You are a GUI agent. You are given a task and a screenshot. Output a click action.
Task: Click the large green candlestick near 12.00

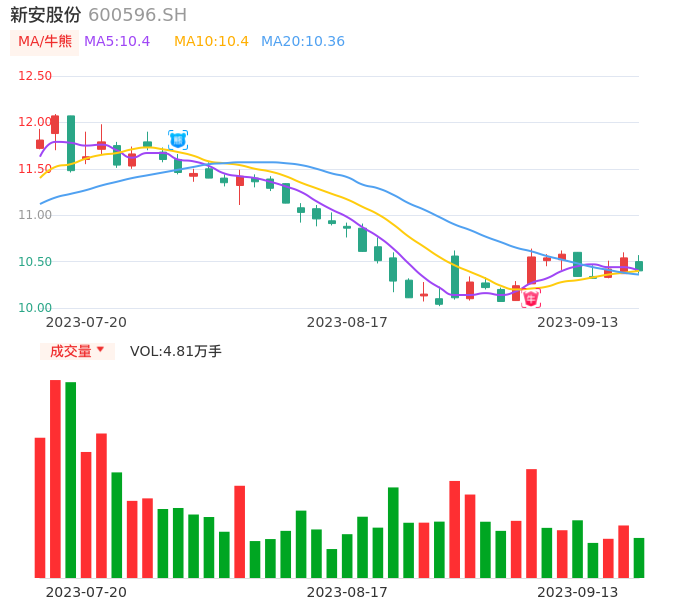point(70,143)
